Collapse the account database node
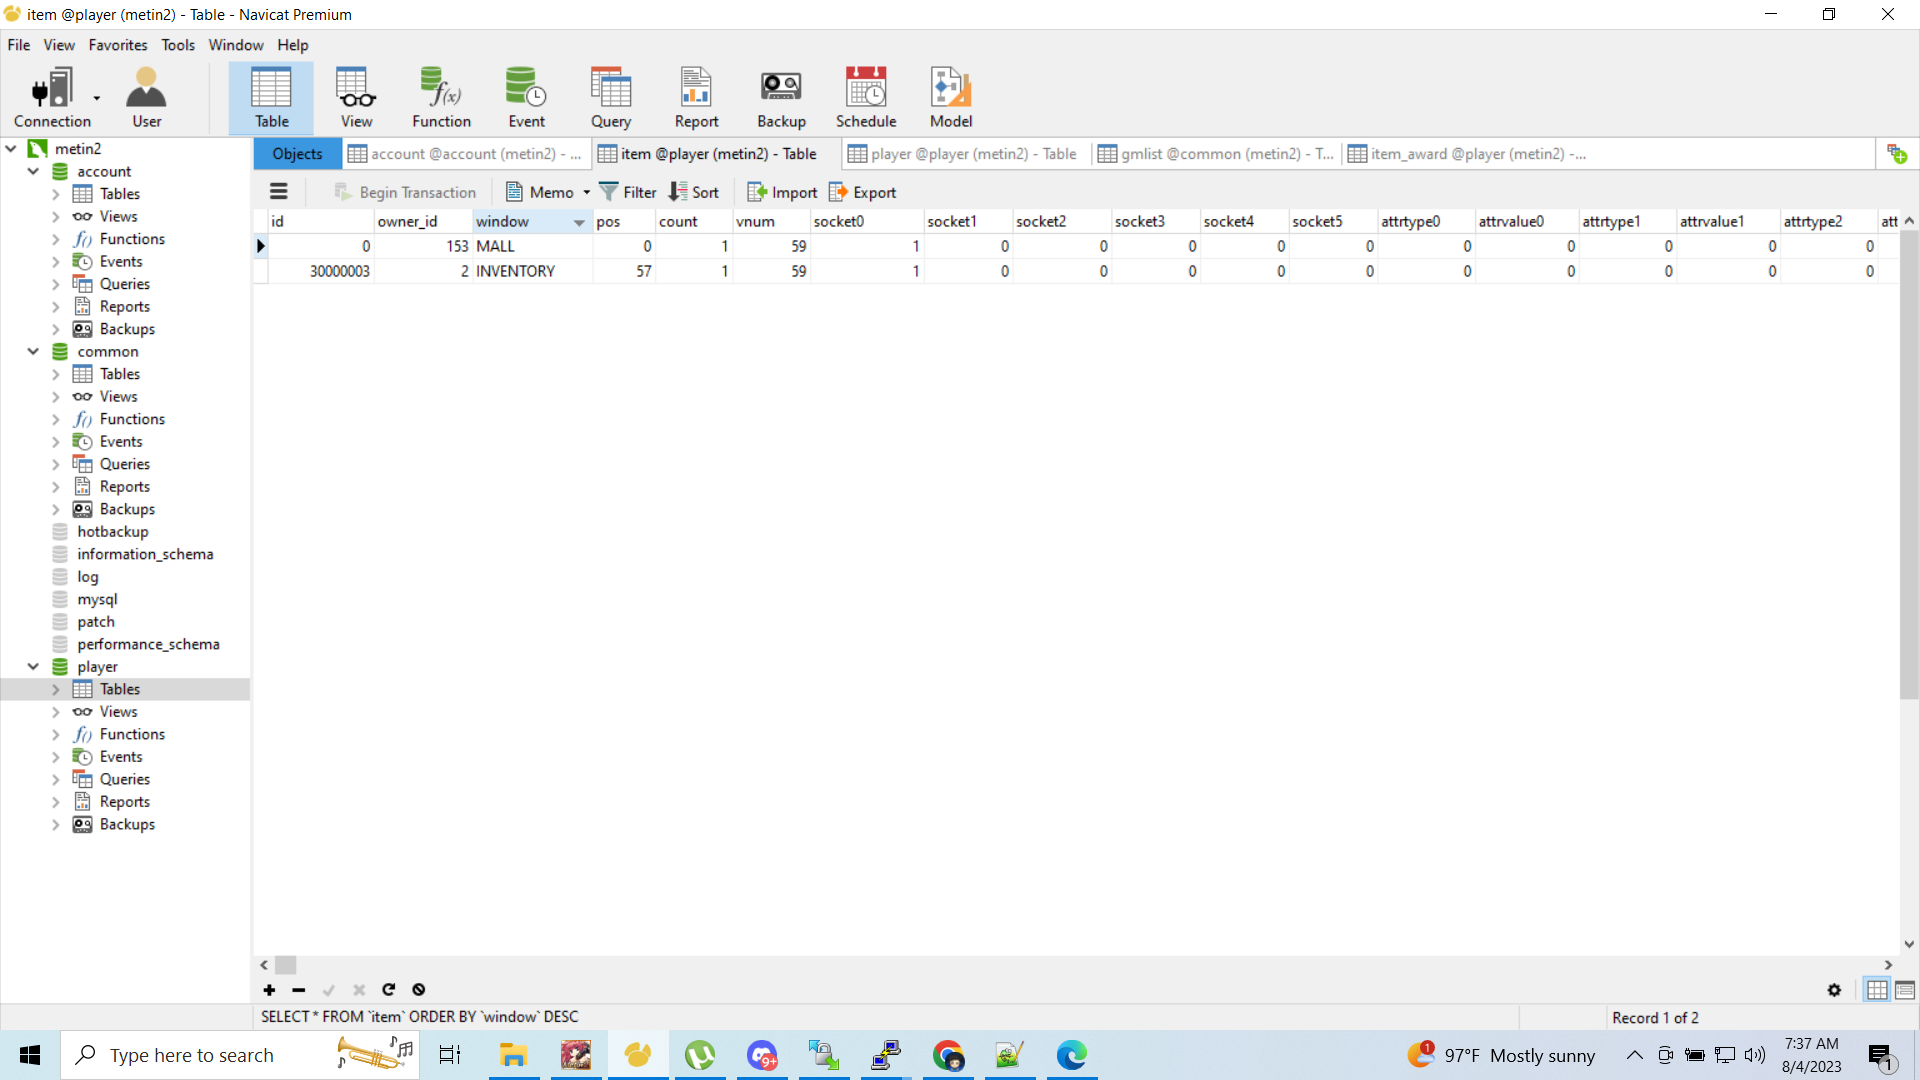Image resolution: width=1920 pixels, height=1080 pixels. [x=33, y=171]
